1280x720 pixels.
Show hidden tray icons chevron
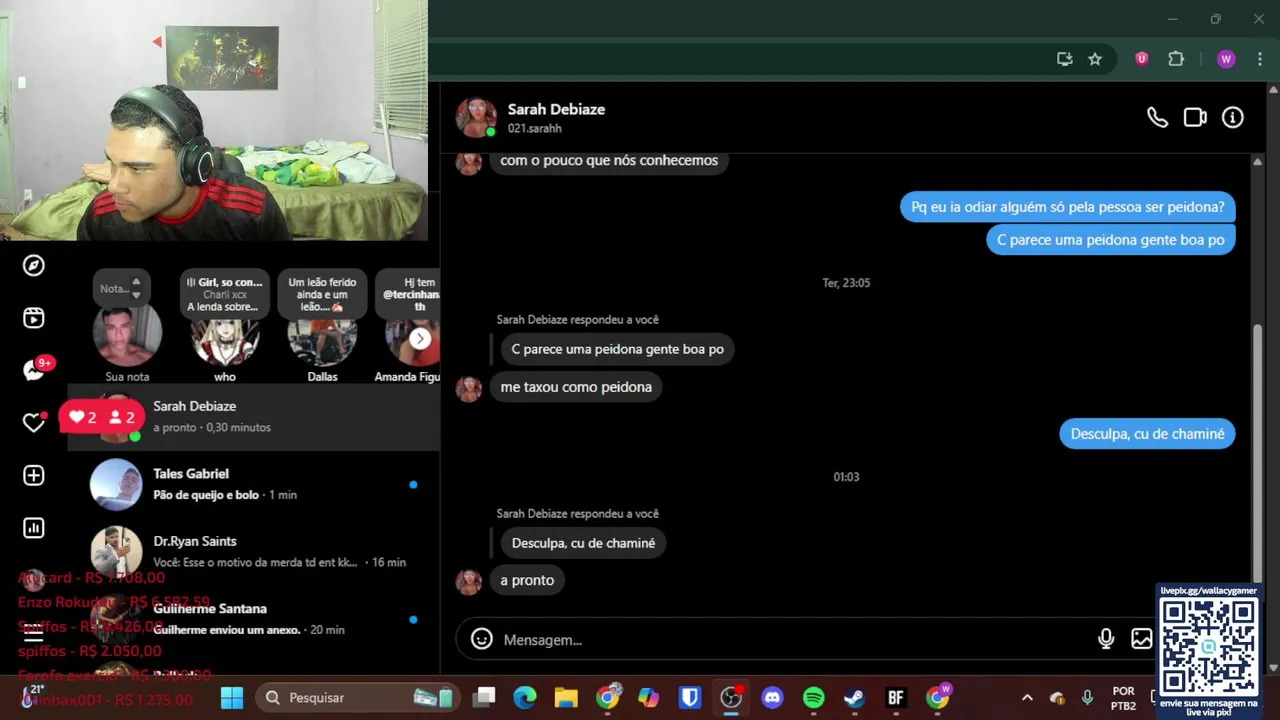click(1027, 698)
